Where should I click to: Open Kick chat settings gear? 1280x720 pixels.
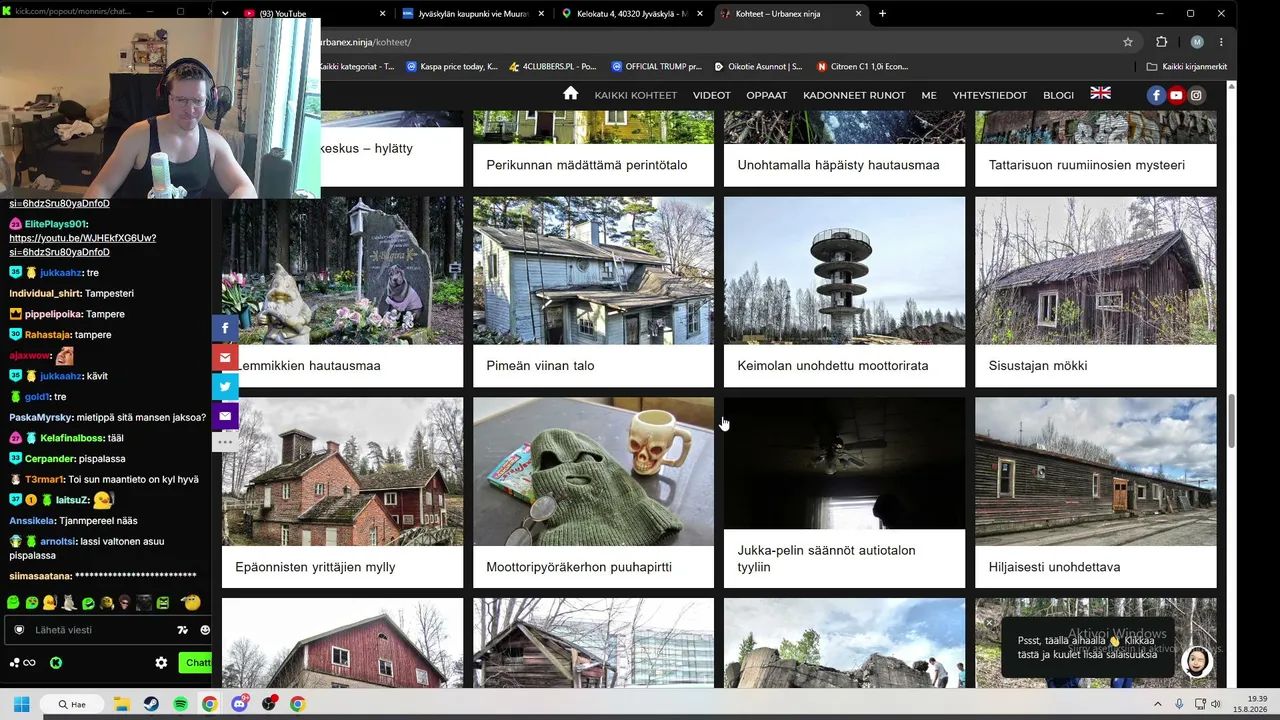coord(161,662)
